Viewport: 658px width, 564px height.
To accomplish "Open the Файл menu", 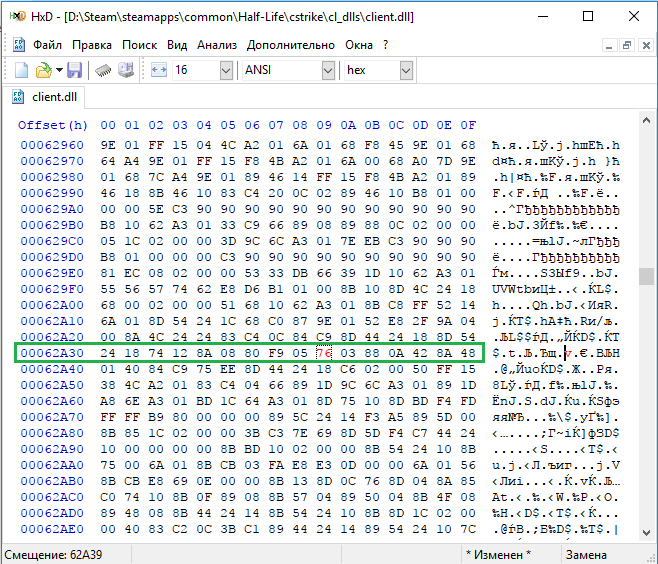I will pos(47,45).
